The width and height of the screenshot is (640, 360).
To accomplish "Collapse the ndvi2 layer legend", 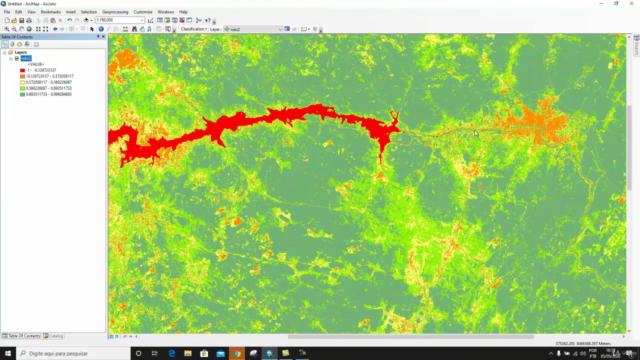I will pyautogui.click(x=11, y=58).
